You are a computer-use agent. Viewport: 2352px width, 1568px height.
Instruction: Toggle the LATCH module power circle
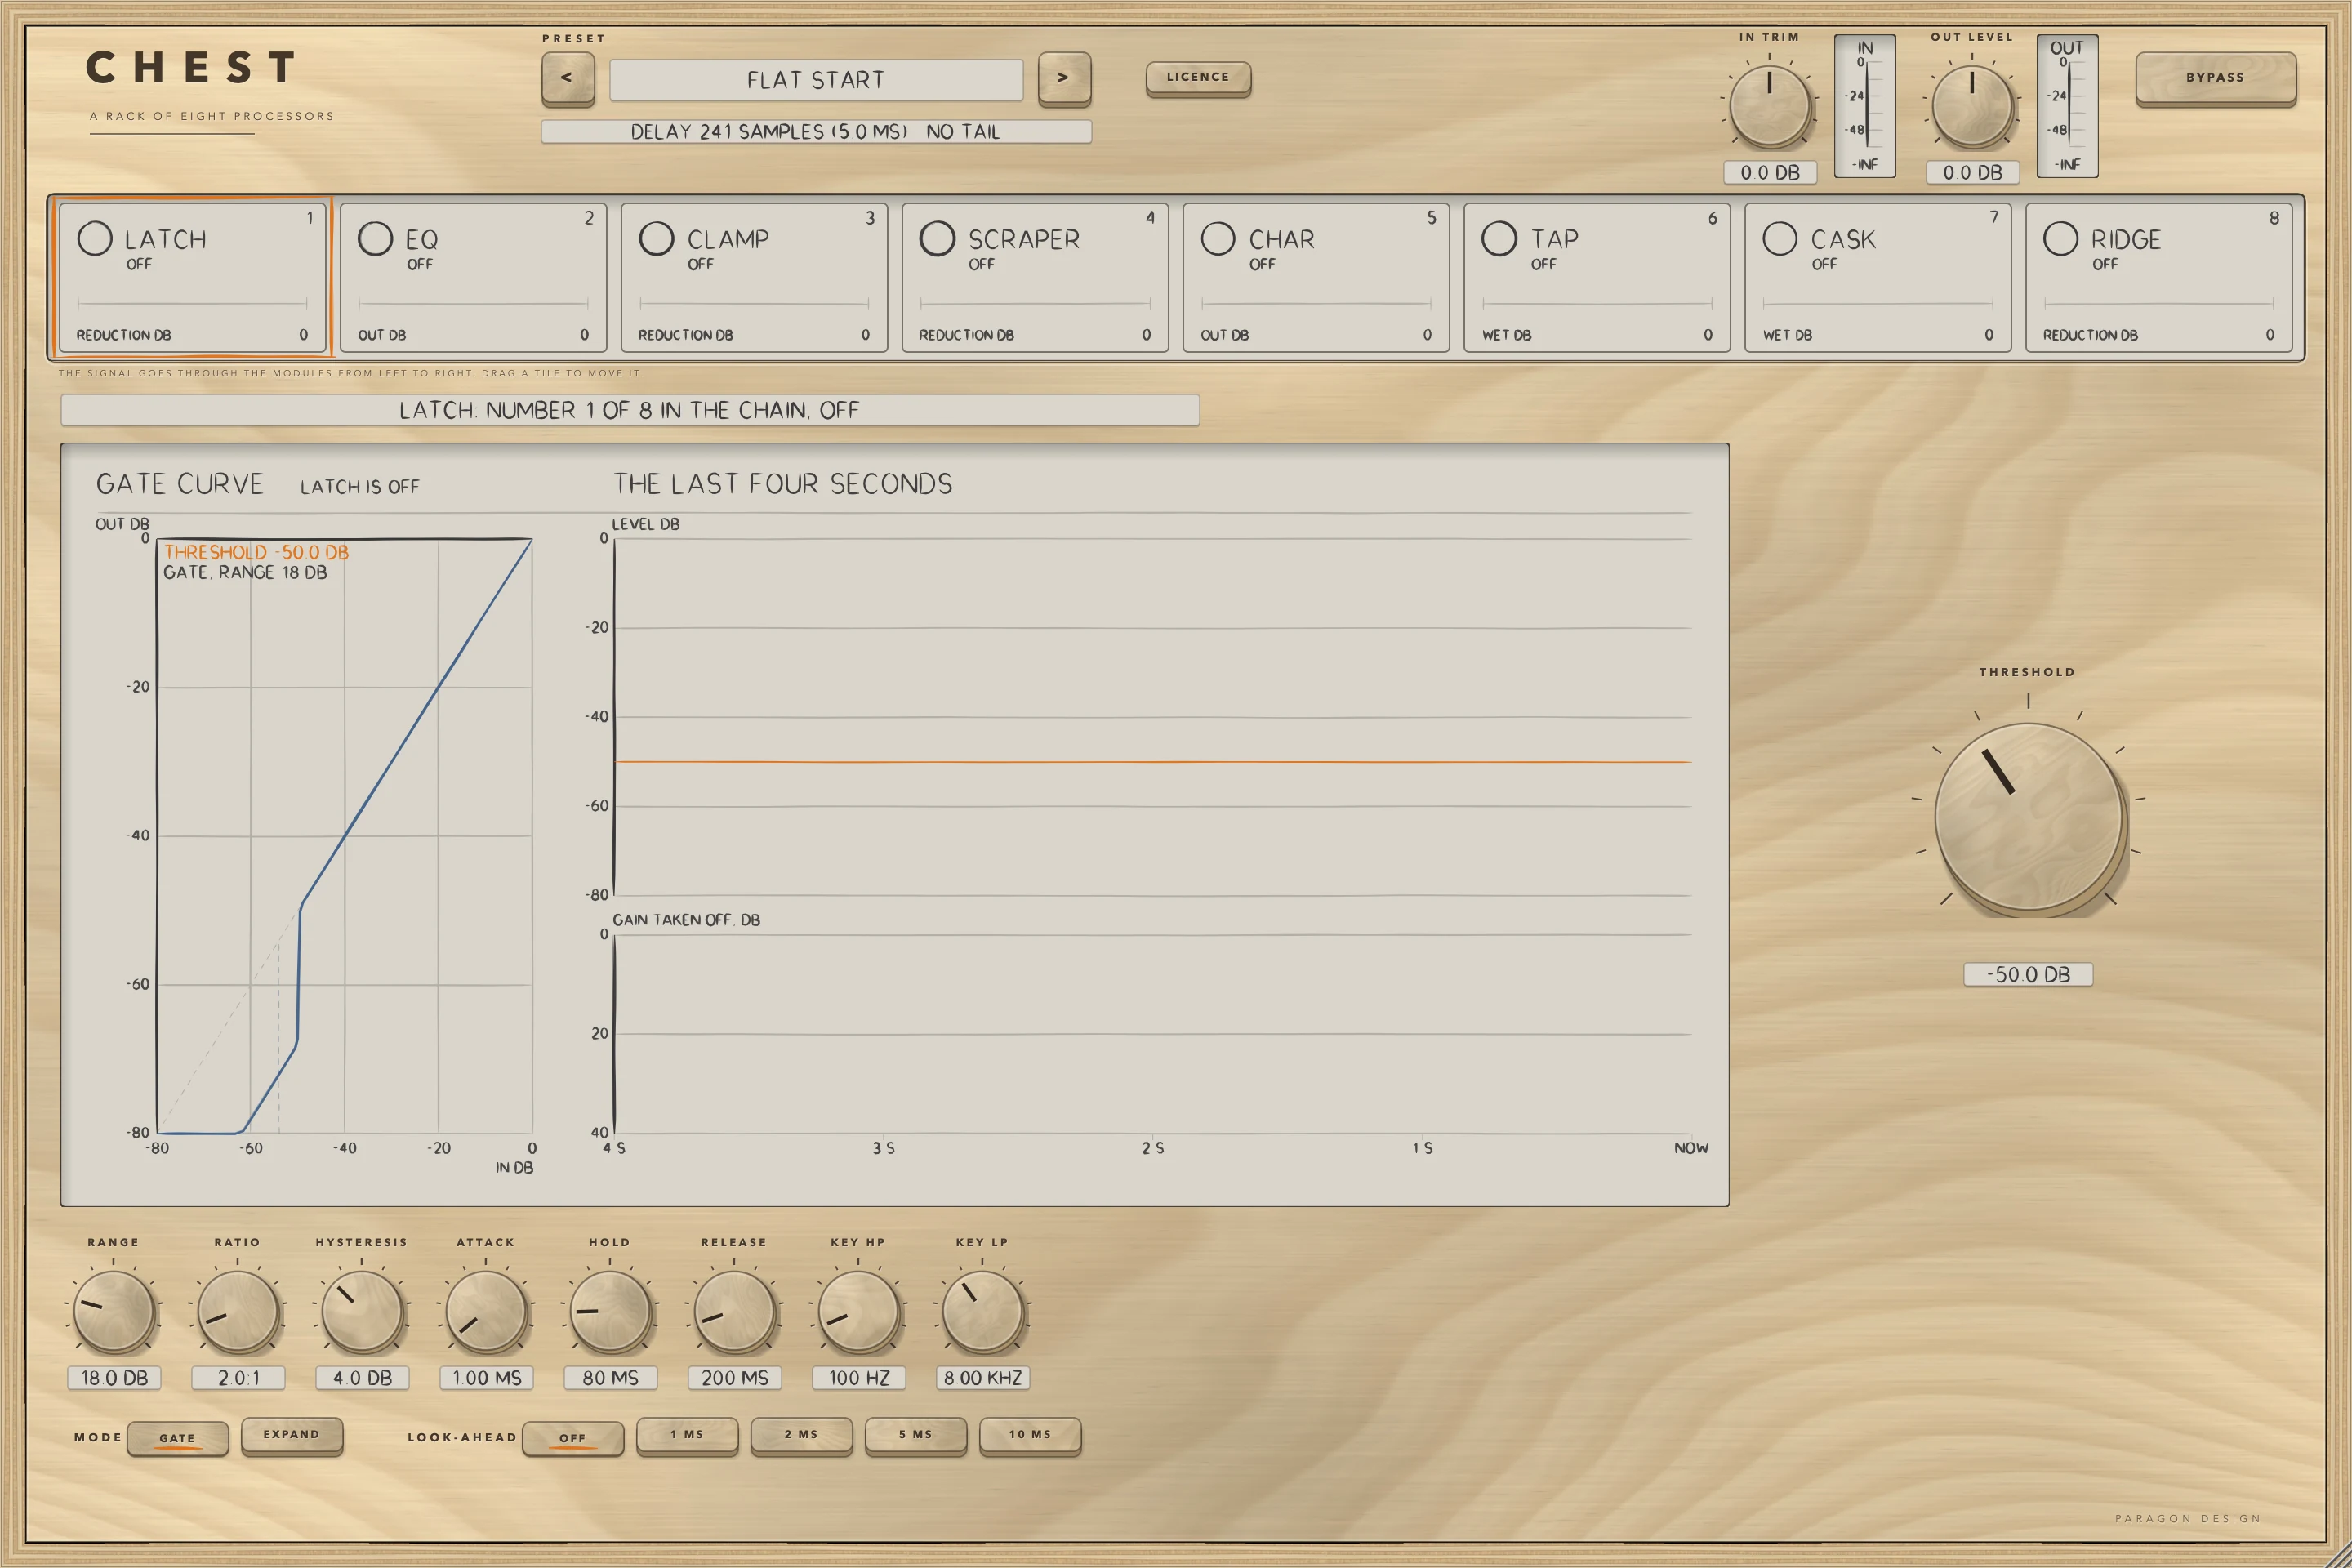(95, 238)
